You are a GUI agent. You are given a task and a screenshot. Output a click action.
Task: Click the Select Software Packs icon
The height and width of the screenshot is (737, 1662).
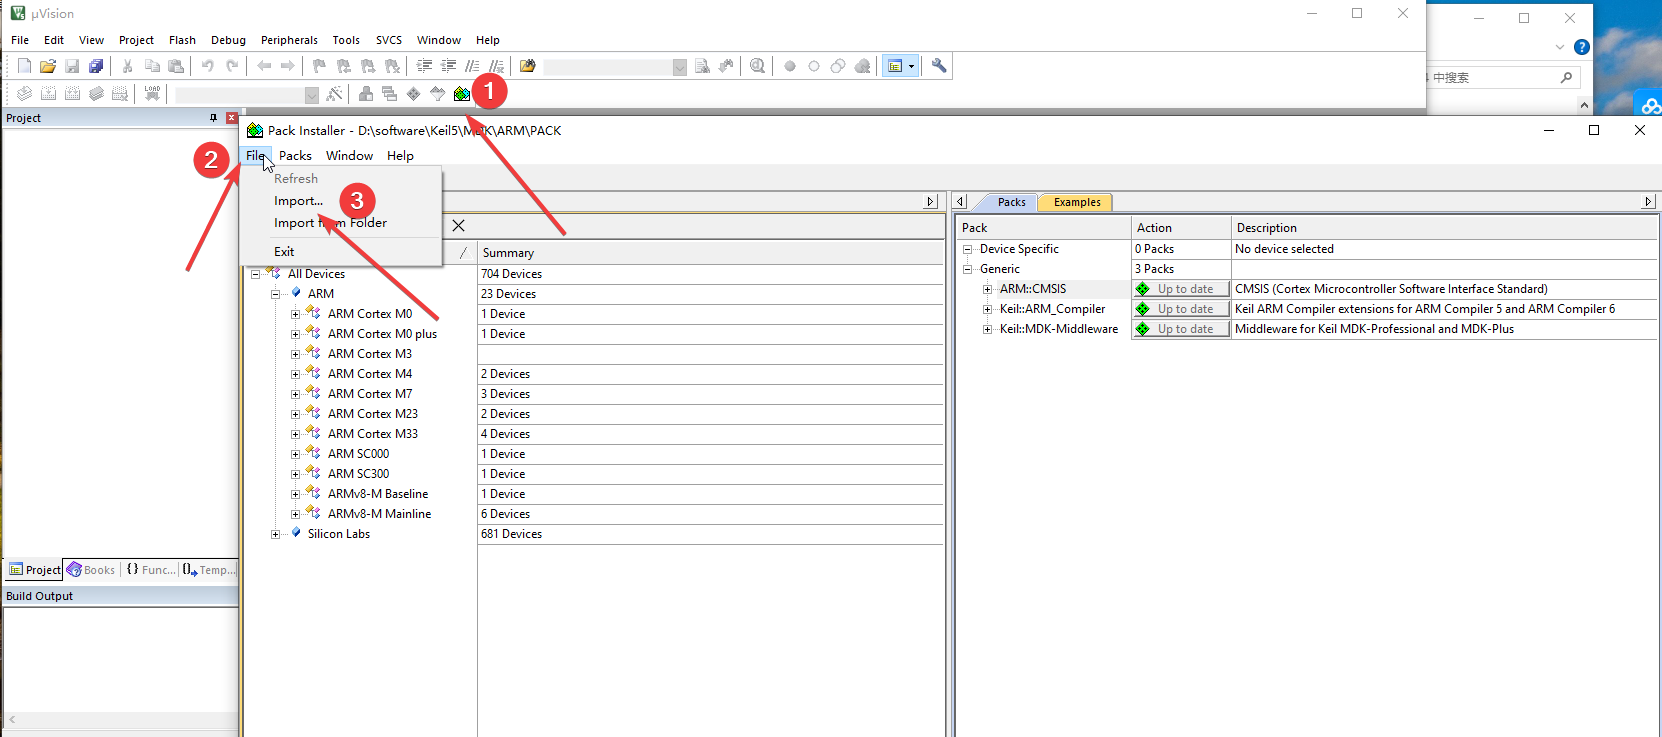point(437,94)
